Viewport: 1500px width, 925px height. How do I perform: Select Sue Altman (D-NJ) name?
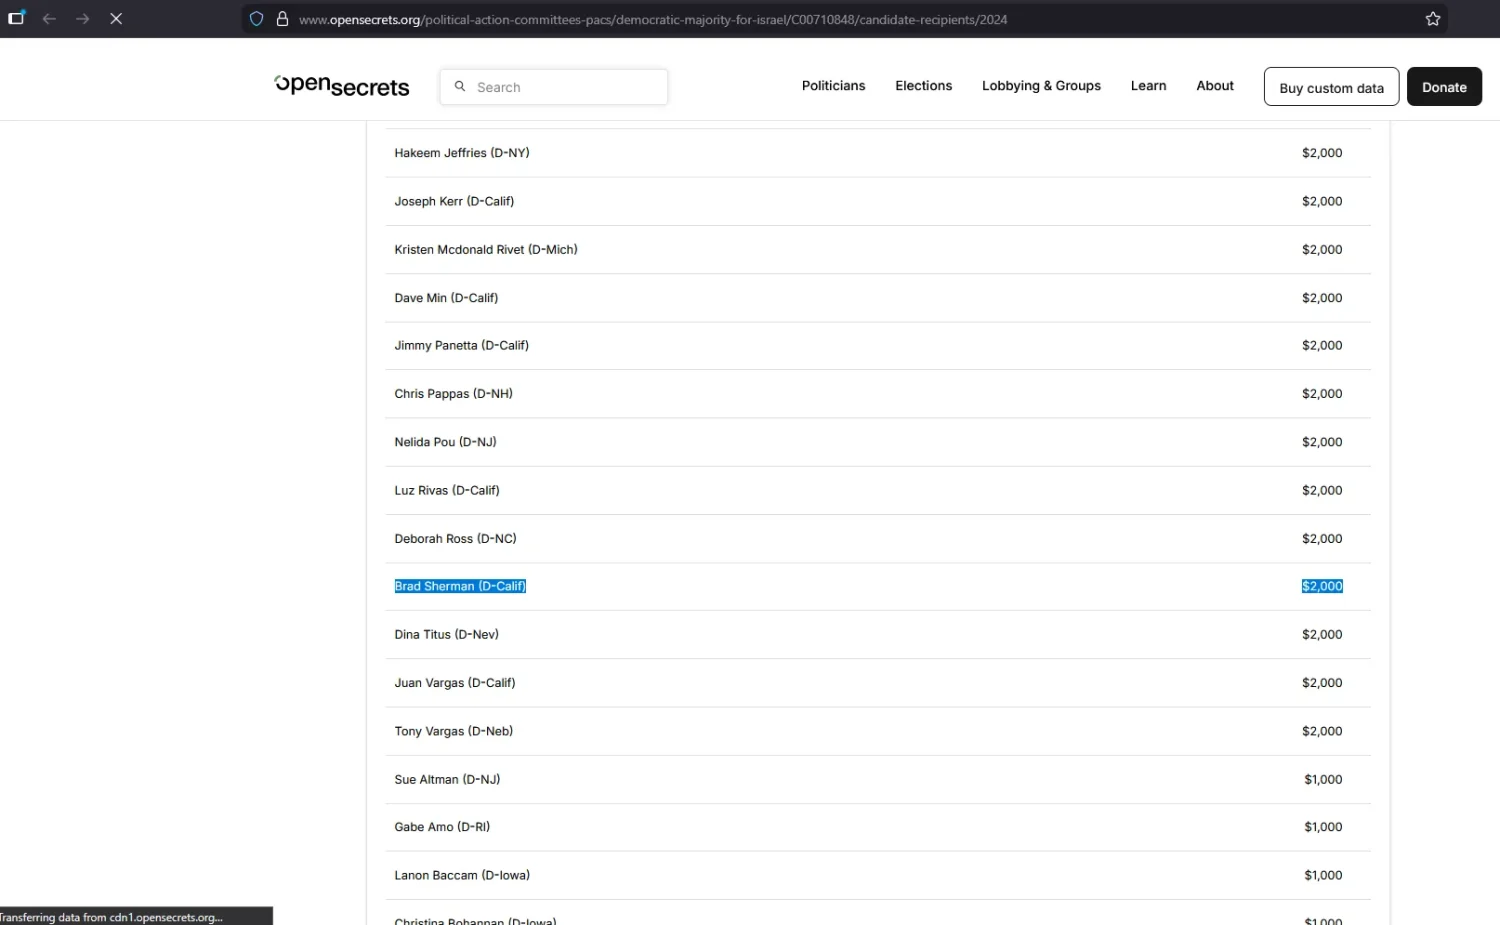point(447,779)
